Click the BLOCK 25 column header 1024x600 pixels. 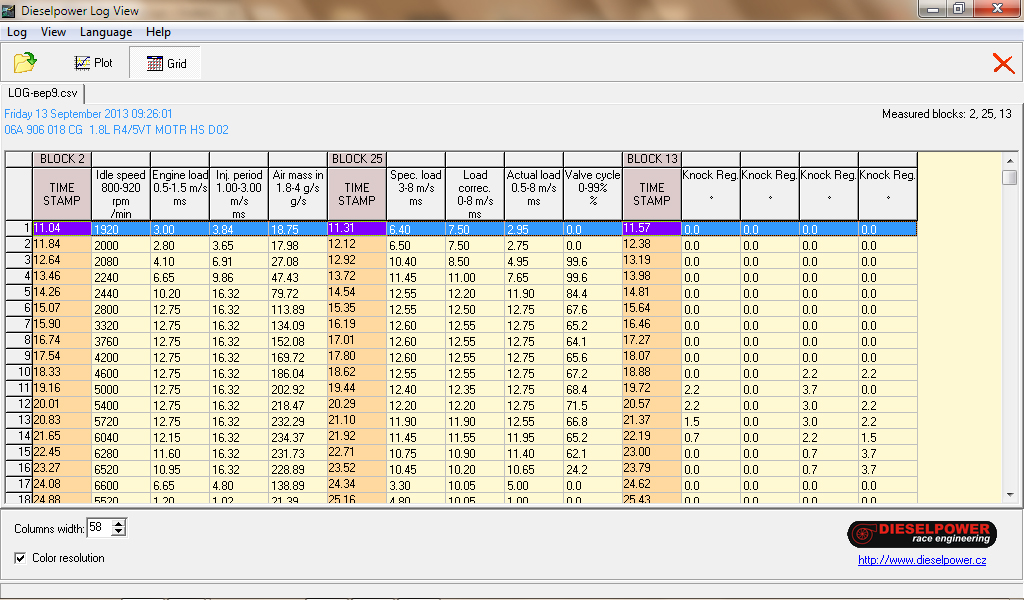tap(357, 159)
